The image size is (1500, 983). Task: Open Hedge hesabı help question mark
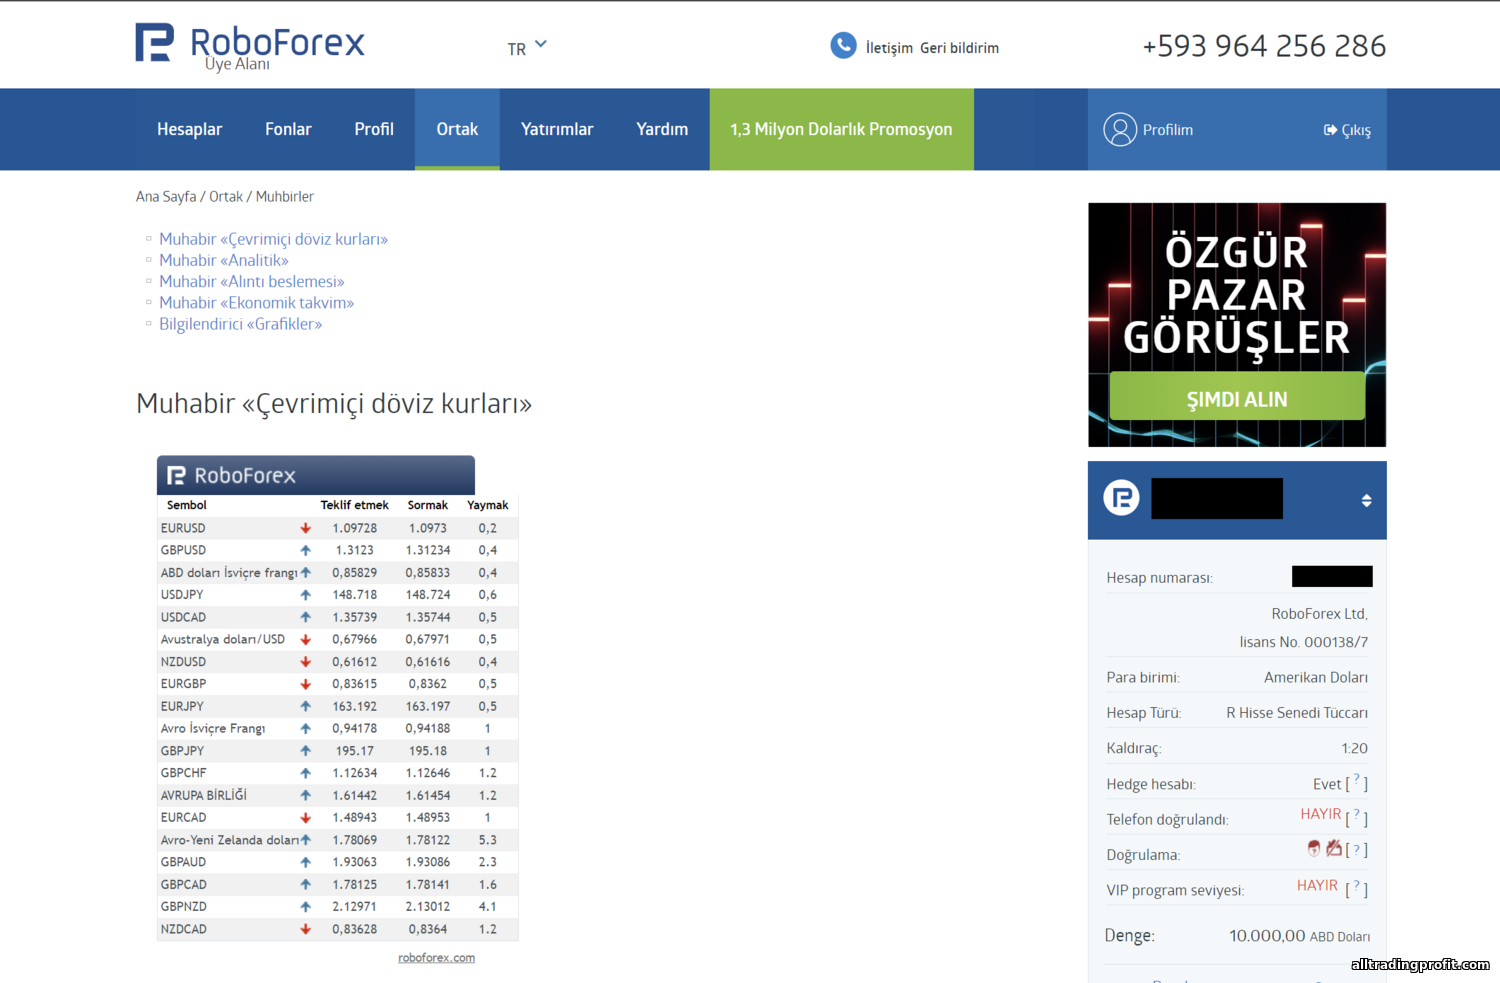1357,781
